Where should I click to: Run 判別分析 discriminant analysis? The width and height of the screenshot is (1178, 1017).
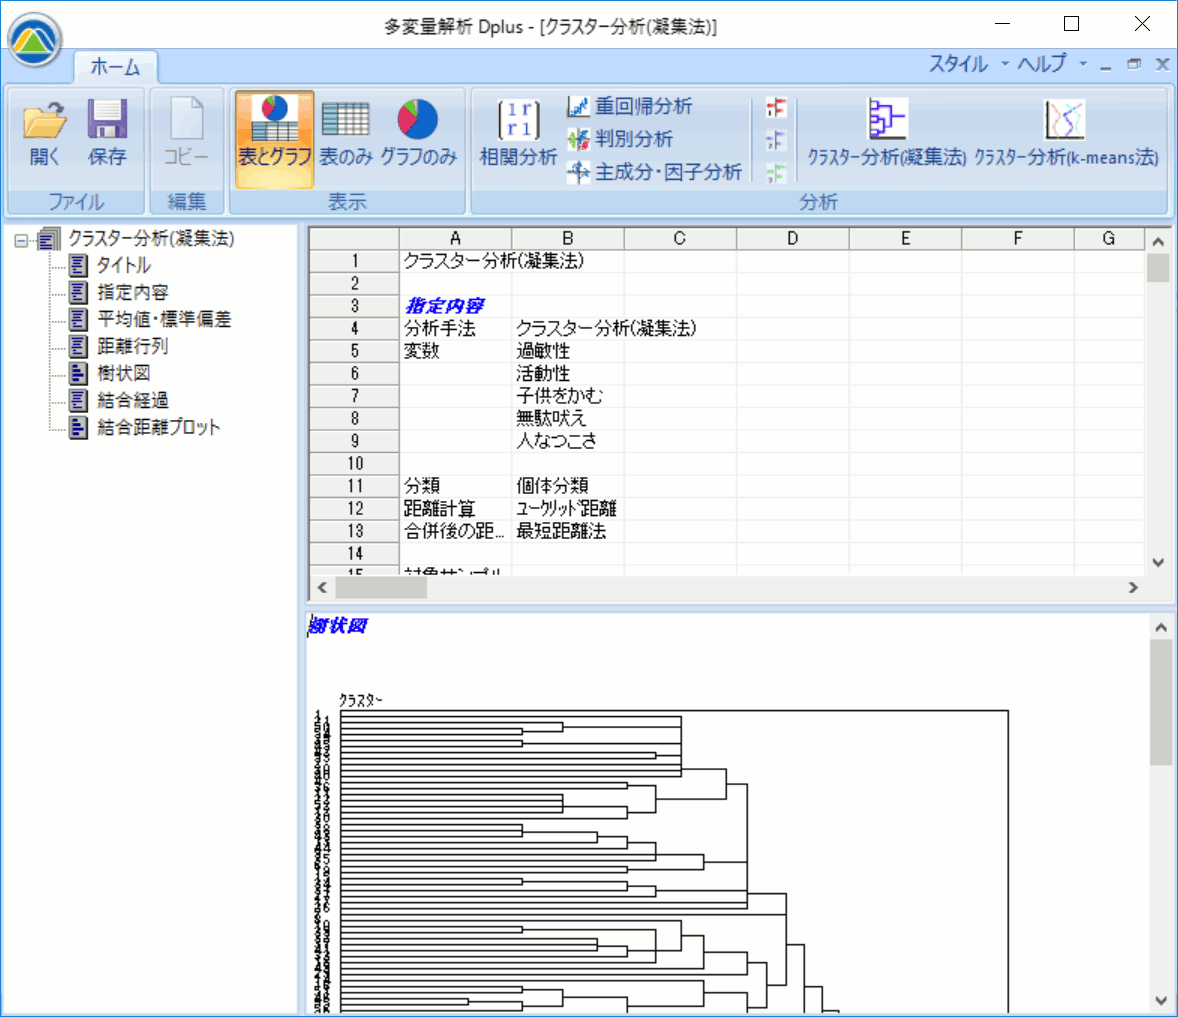coord(620,139)
